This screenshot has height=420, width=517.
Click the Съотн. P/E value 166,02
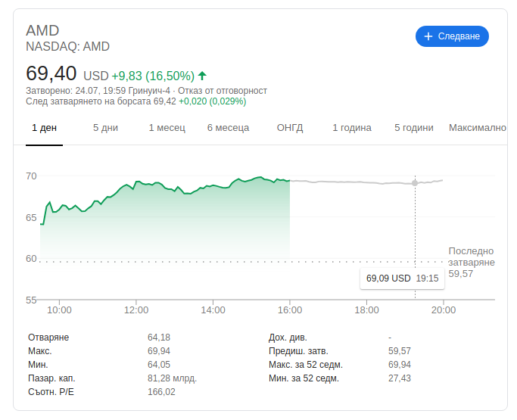point(161,392)
